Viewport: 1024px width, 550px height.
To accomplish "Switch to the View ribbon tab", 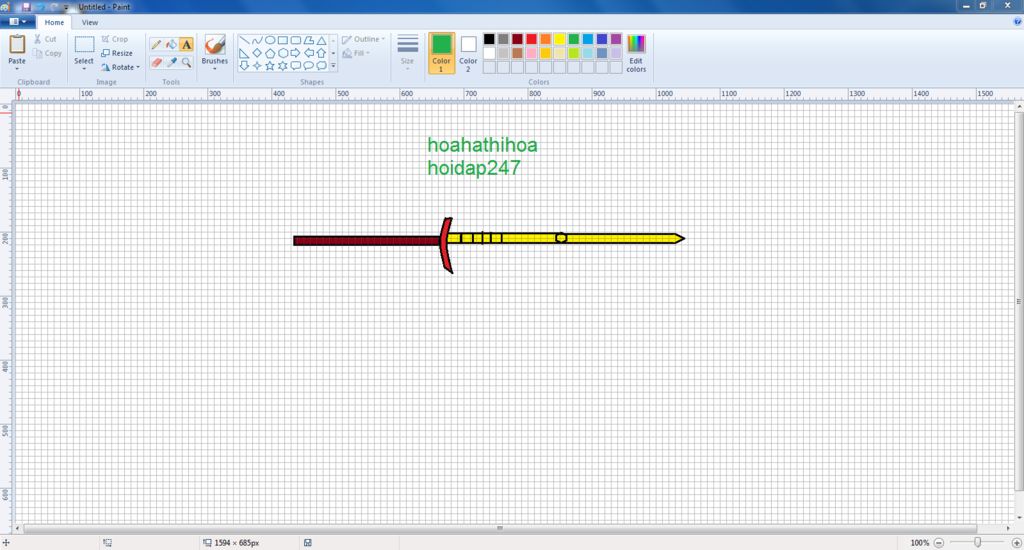I will (x=90, y=22).
